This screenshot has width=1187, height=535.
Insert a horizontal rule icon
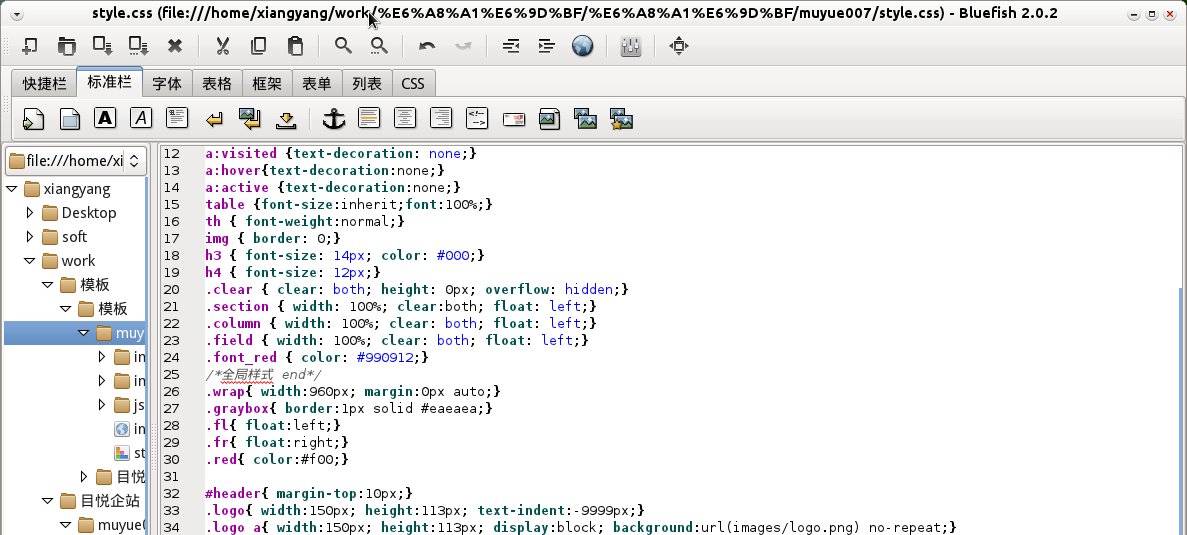click(x=369, y=118)
